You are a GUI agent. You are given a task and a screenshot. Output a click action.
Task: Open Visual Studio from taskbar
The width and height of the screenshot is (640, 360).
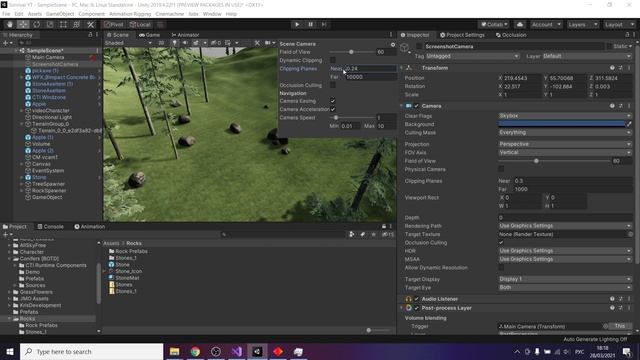click(x=237, y=351)
